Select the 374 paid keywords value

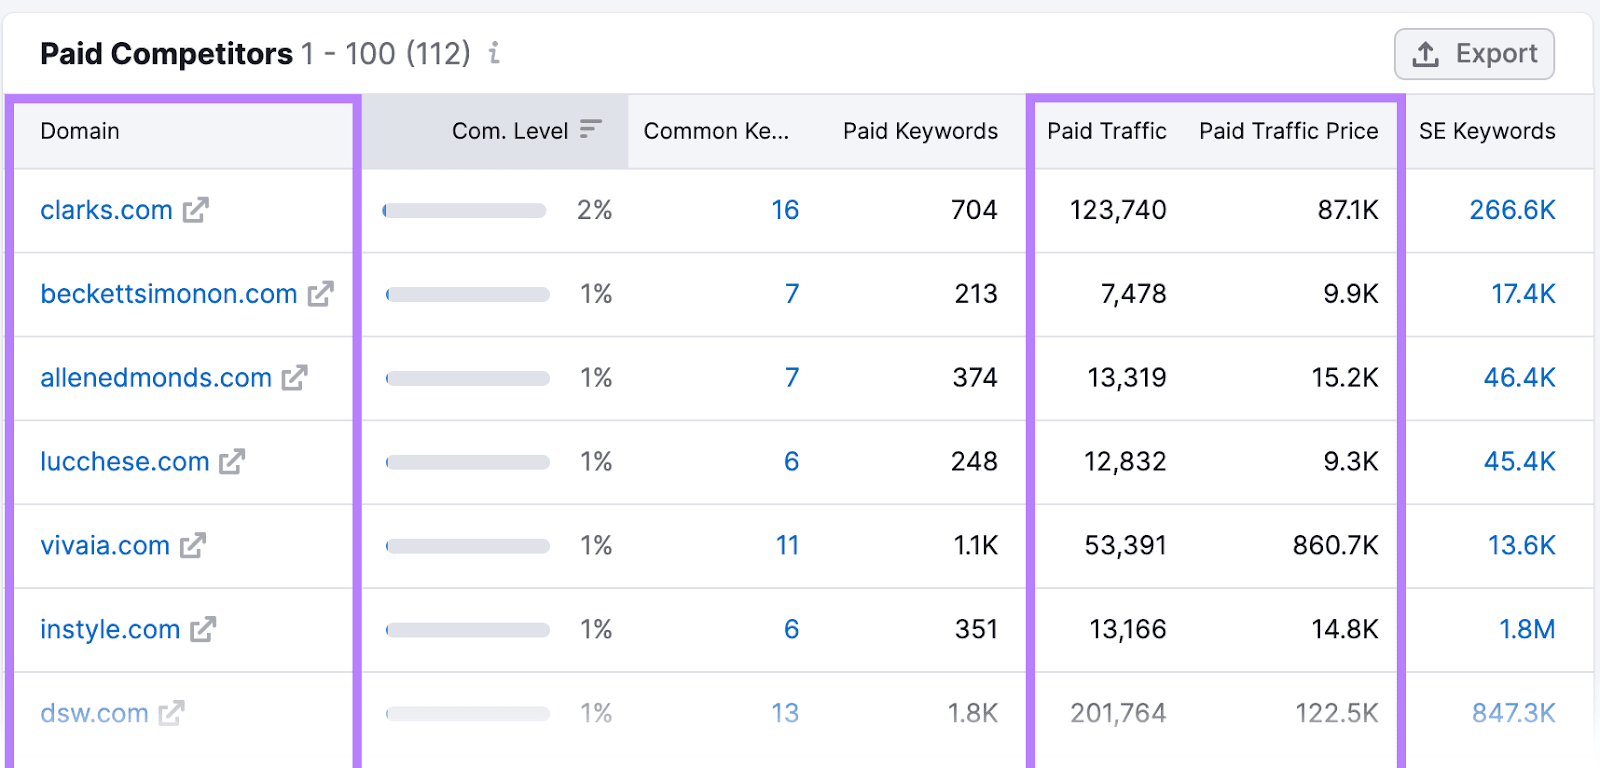click(x=974, y=378)
